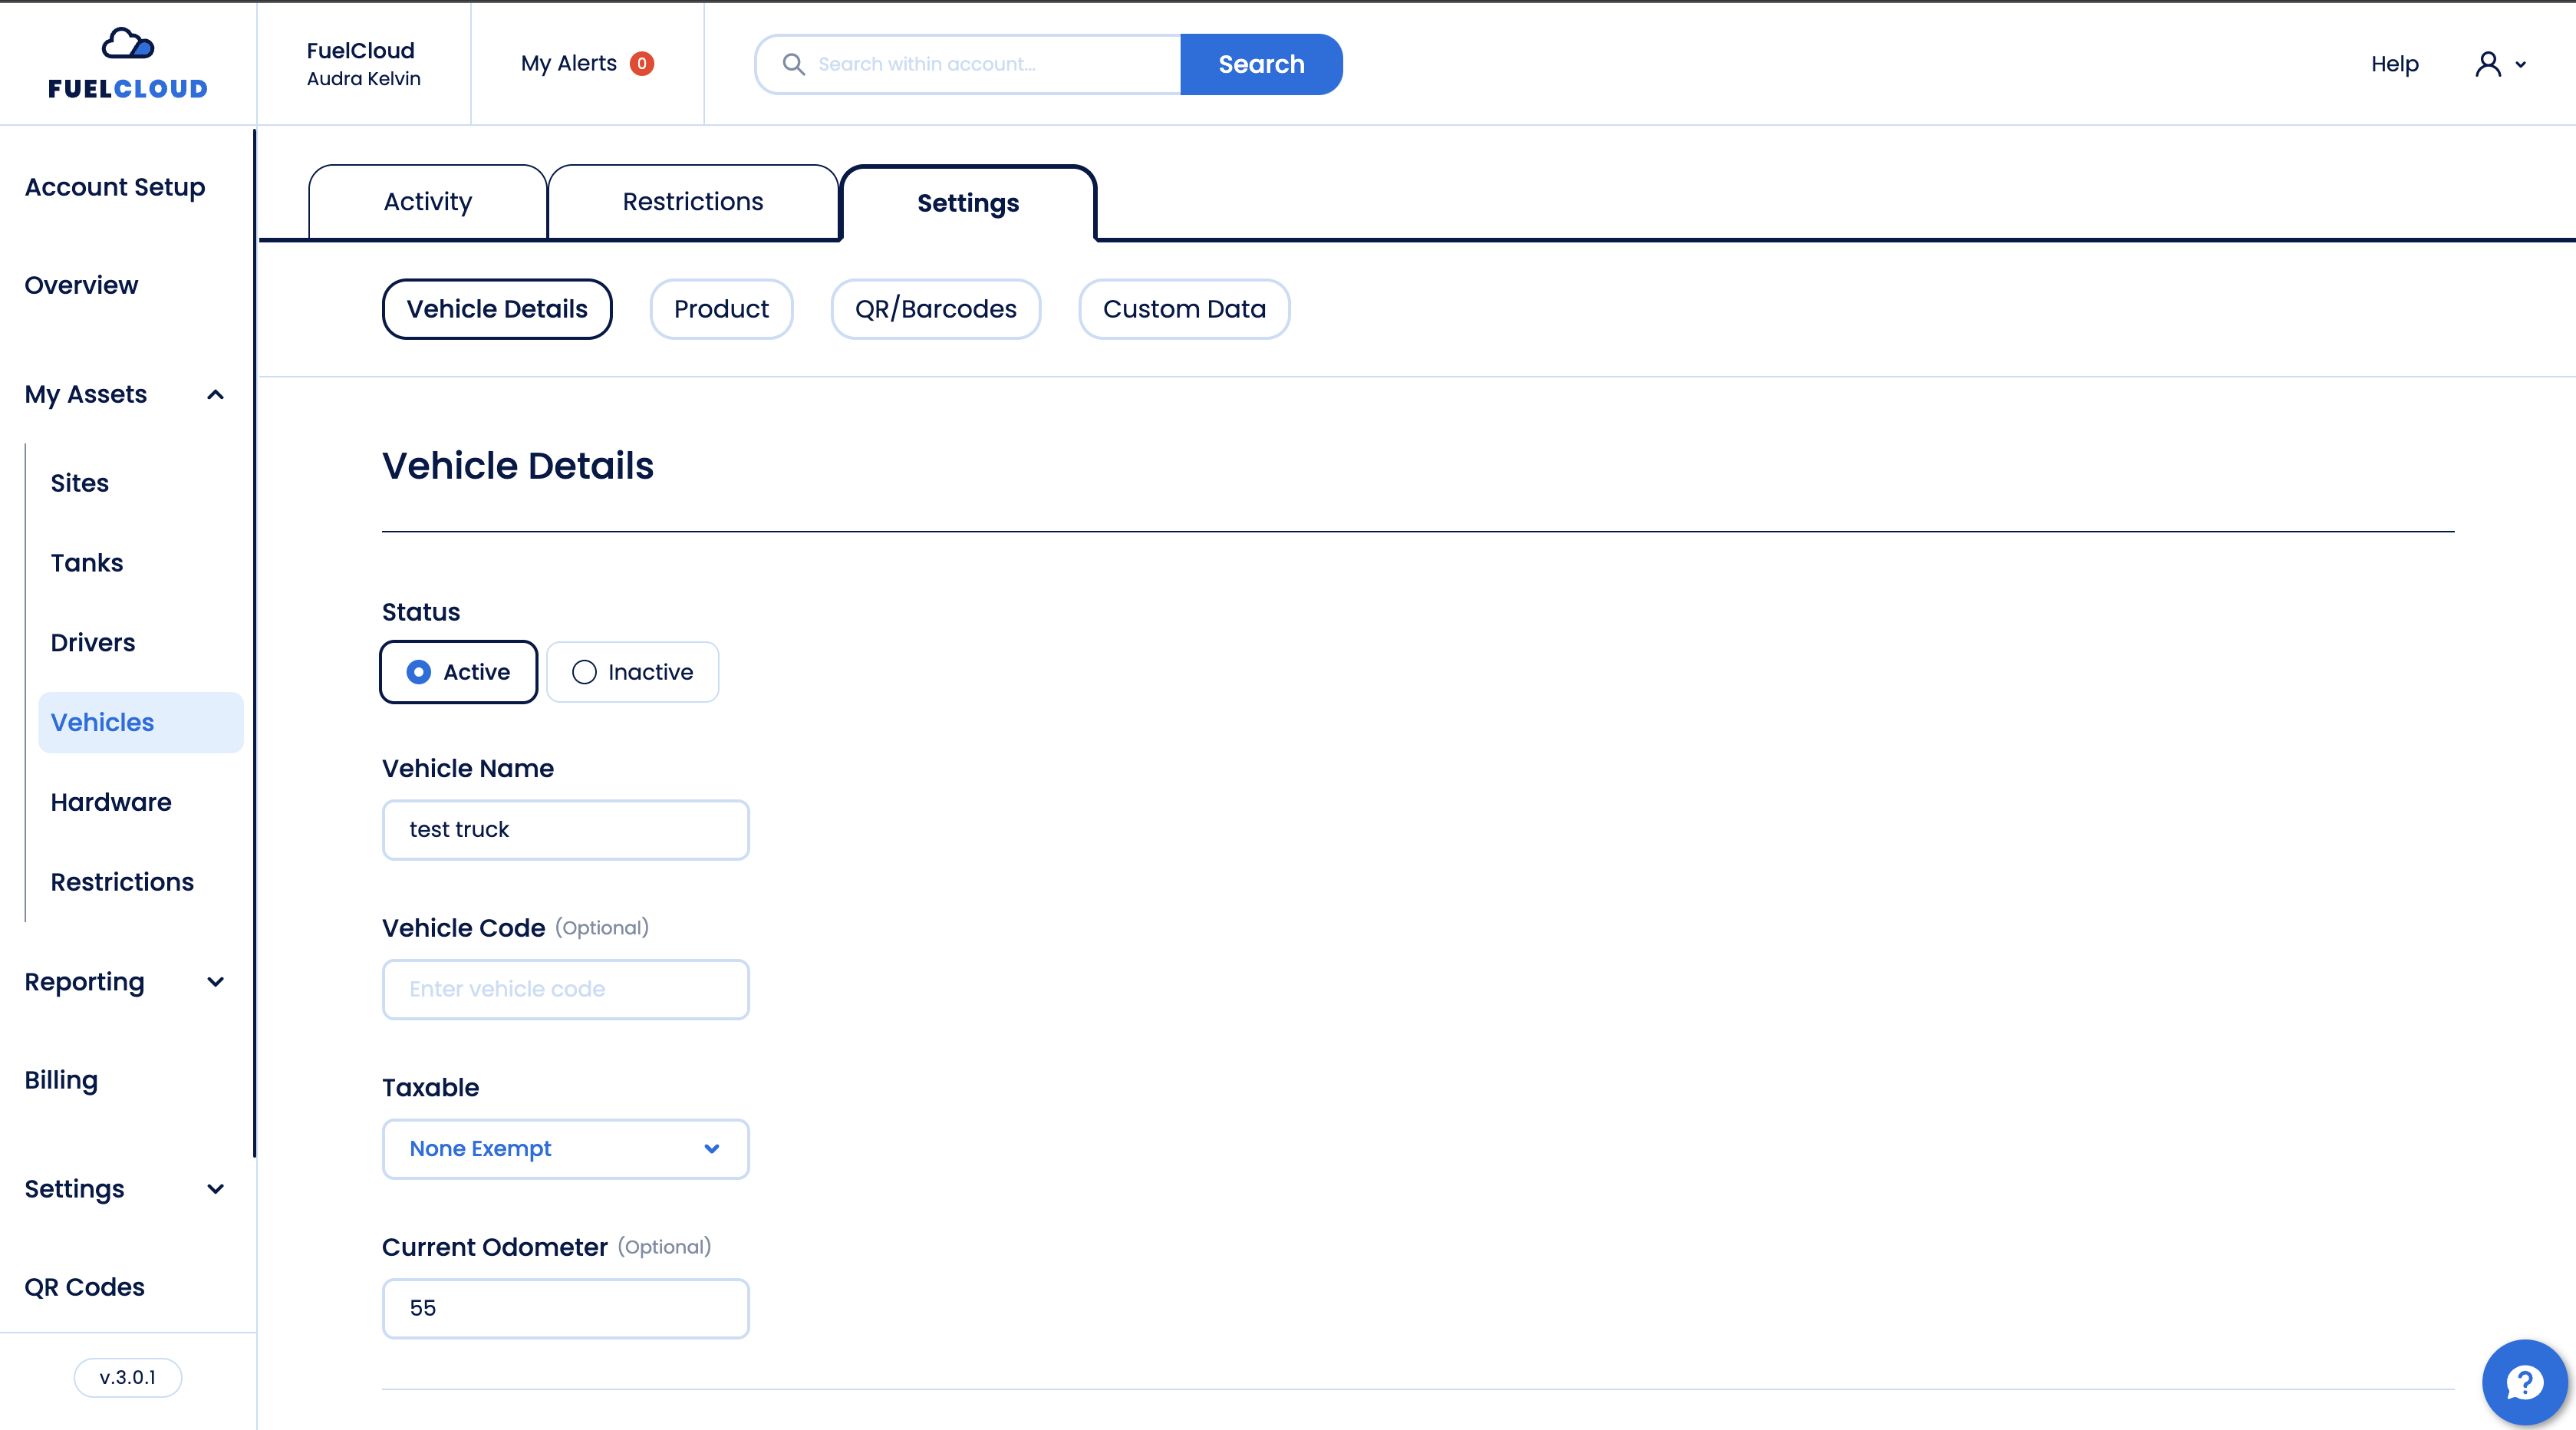Collapse the My Assets section
Viewport: 2576px width, 1430px height.
pos(215,395)
